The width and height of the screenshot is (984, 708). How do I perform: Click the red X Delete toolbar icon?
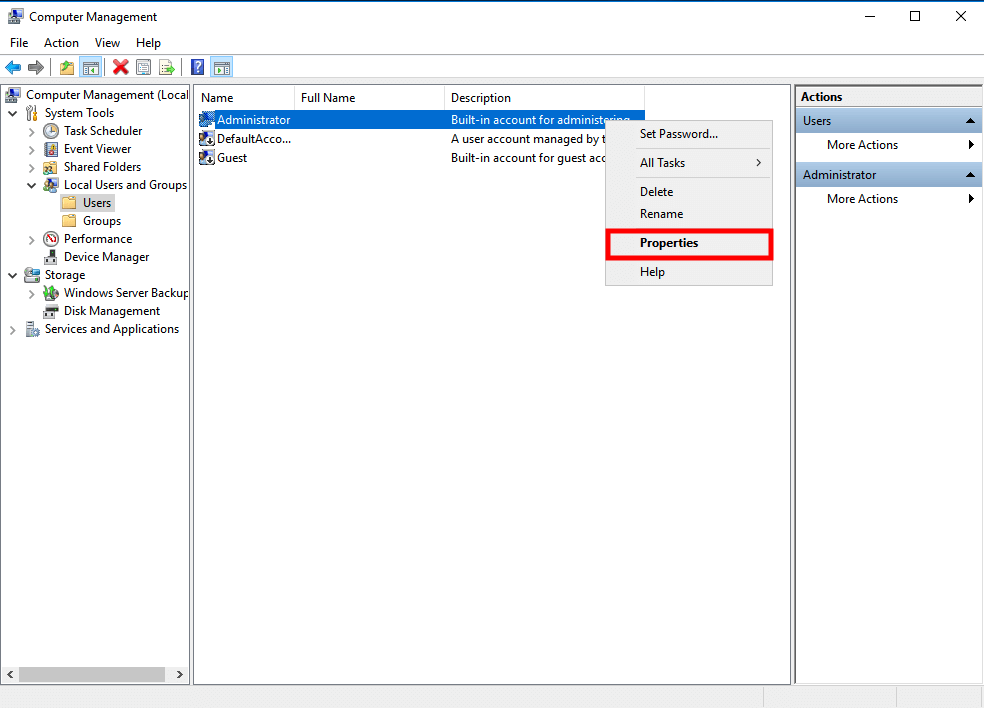(120, 67)
